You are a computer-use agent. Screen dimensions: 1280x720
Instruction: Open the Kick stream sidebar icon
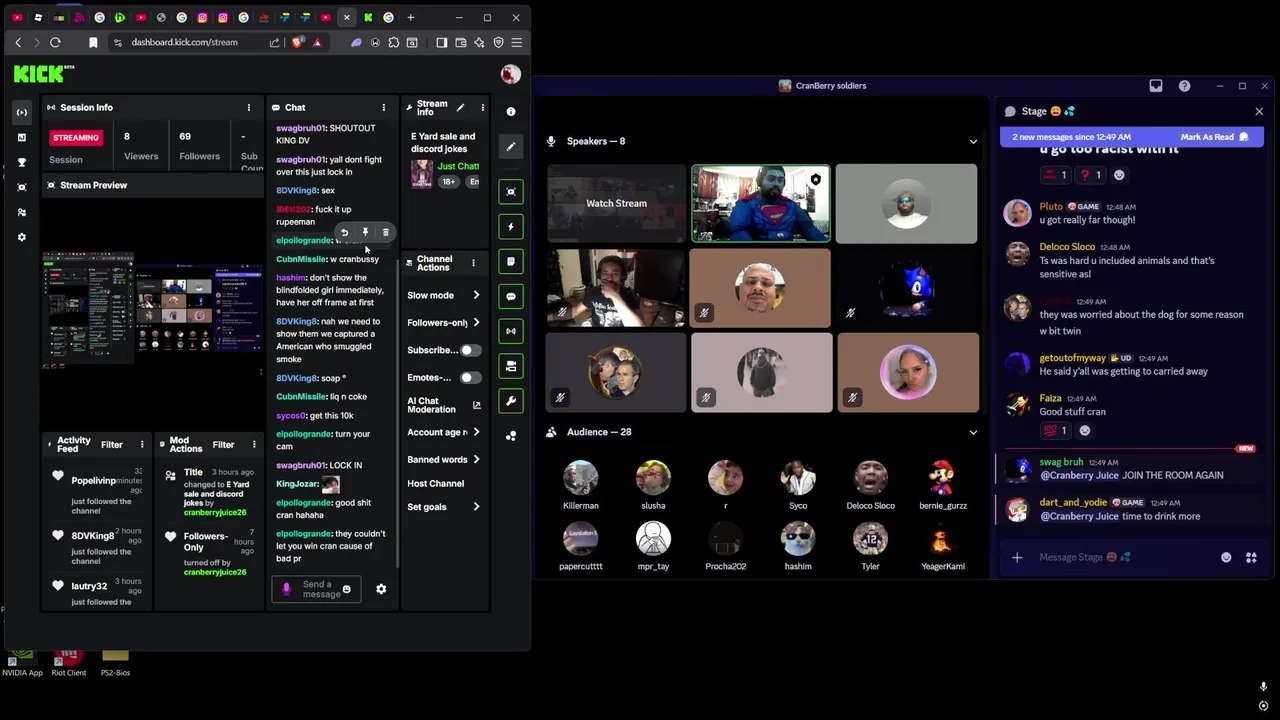pyautogui.click(x=22, y=112)
